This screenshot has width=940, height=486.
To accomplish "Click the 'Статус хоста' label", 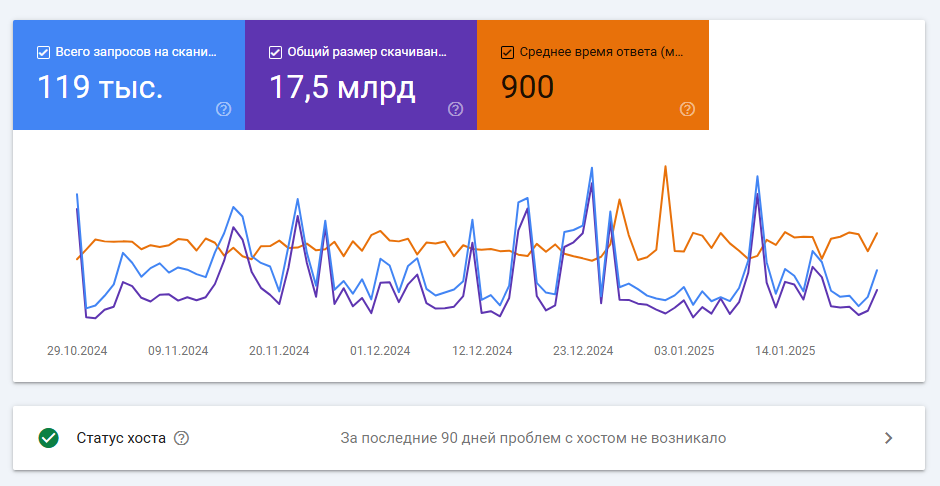I will coord(121,438).
